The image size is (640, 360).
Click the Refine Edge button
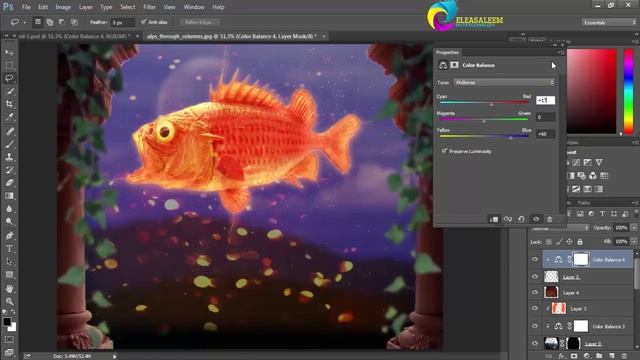click(x=200, y=22)
